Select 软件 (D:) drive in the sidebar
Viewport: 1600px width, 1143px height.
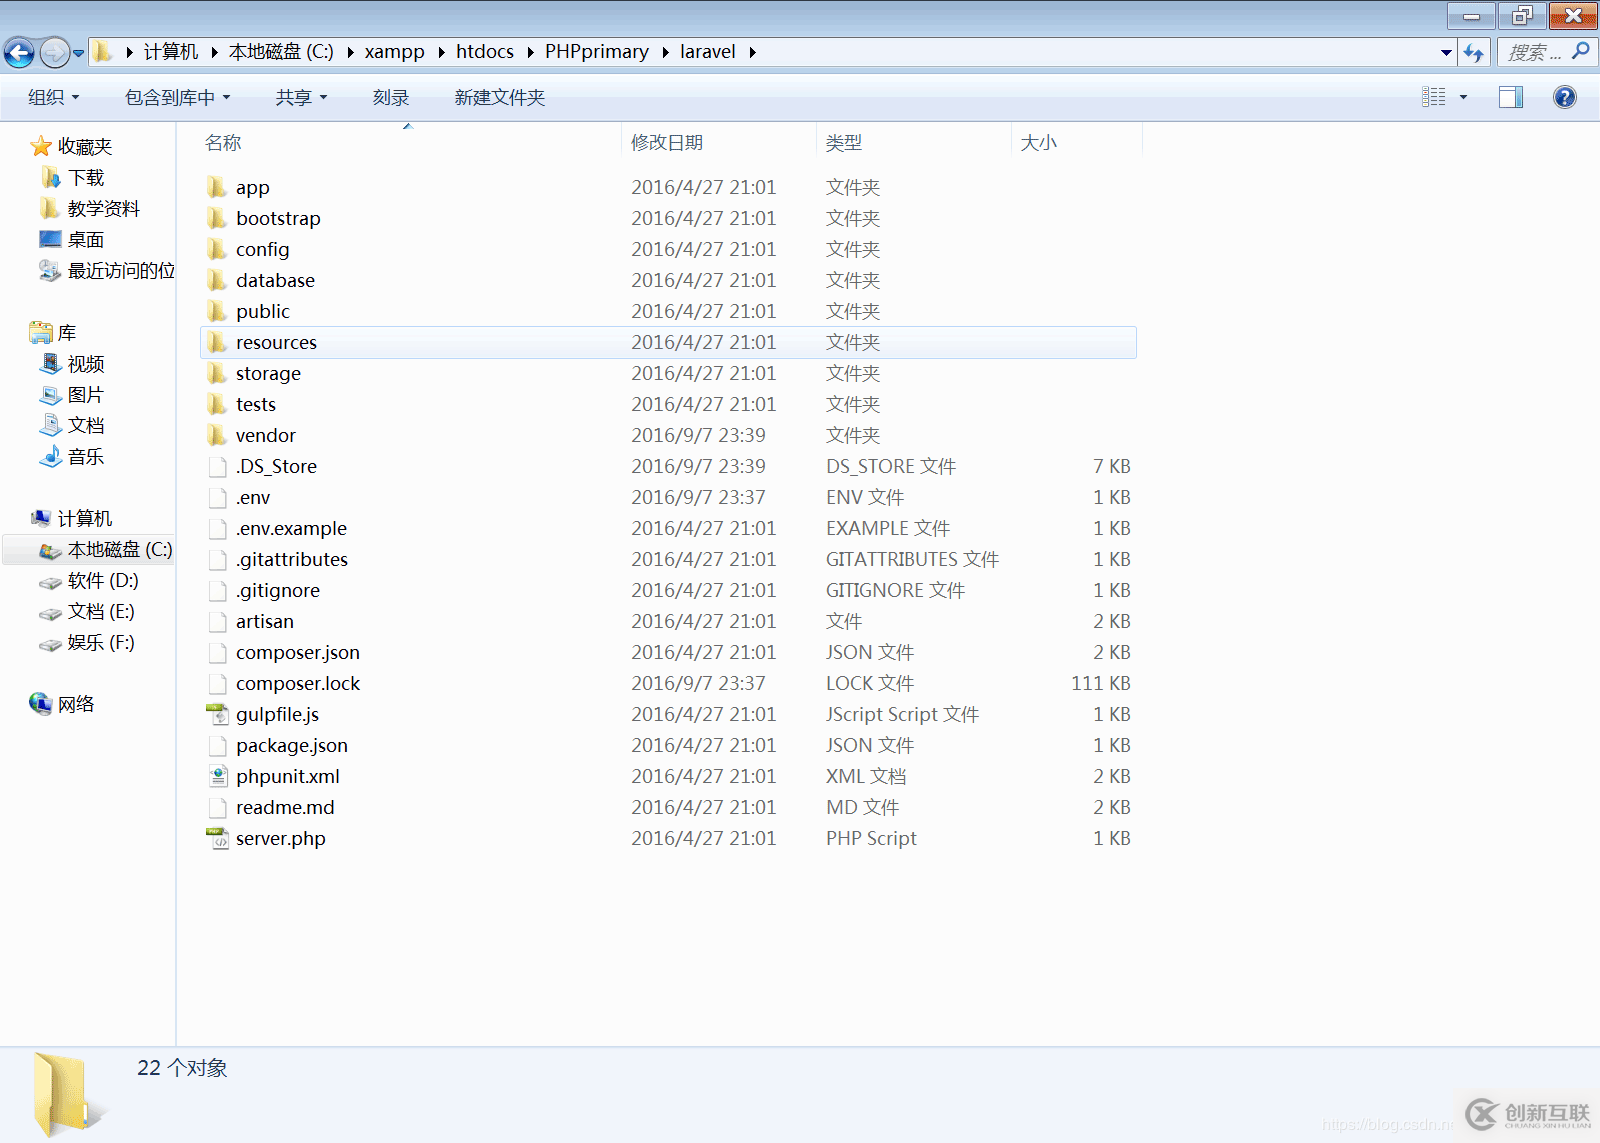coord(89,580)
